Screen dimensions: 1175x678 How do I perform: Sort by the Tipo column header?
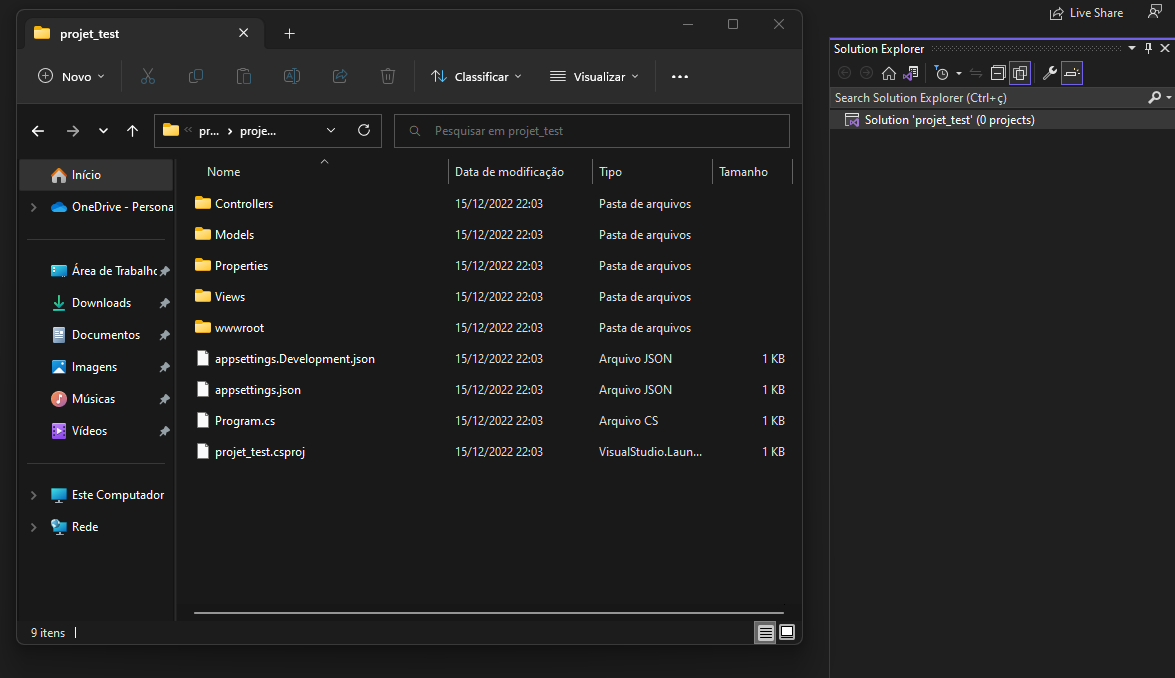tap(610, 172)
